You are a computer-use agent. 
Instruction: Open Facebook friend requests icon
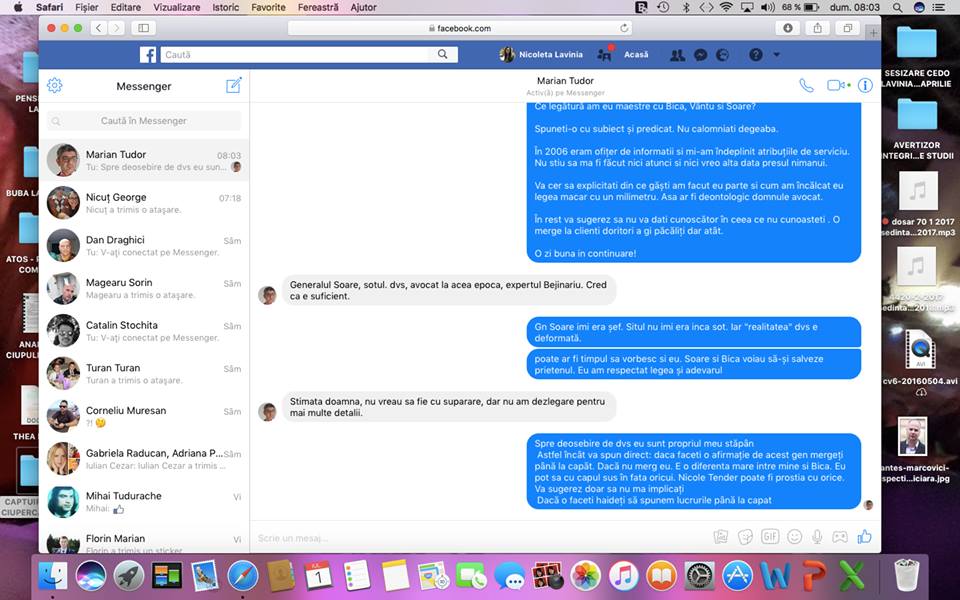pyautogui.click(x=678, y=55)
